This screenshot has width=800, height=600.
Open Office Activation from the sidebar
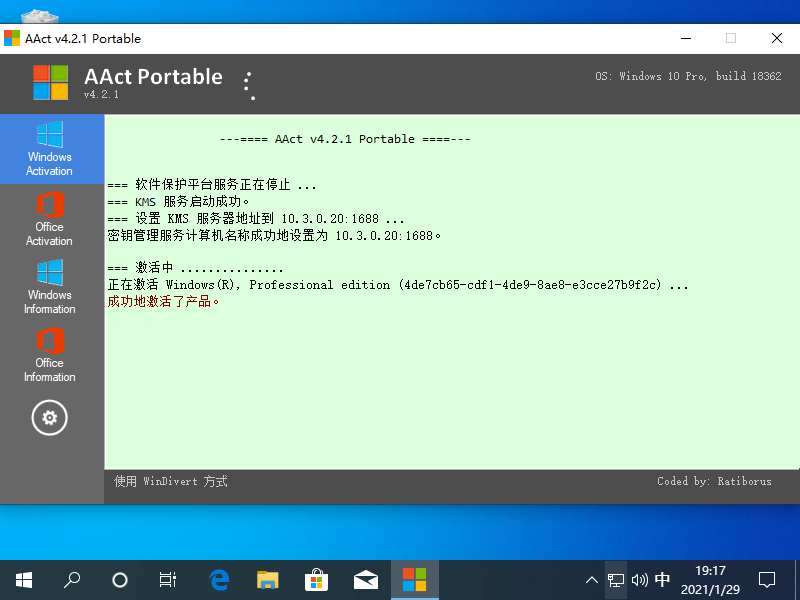49,220
